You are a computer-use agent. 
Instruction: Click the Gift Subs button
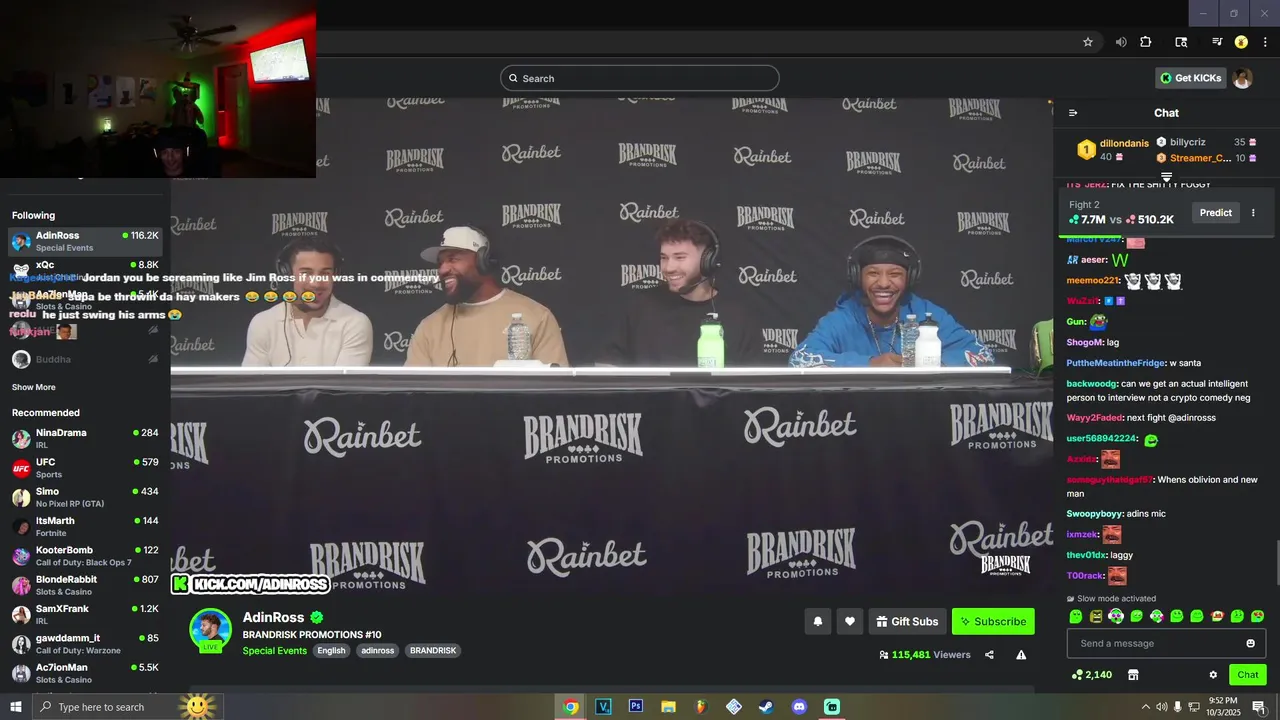coord(907,621)
